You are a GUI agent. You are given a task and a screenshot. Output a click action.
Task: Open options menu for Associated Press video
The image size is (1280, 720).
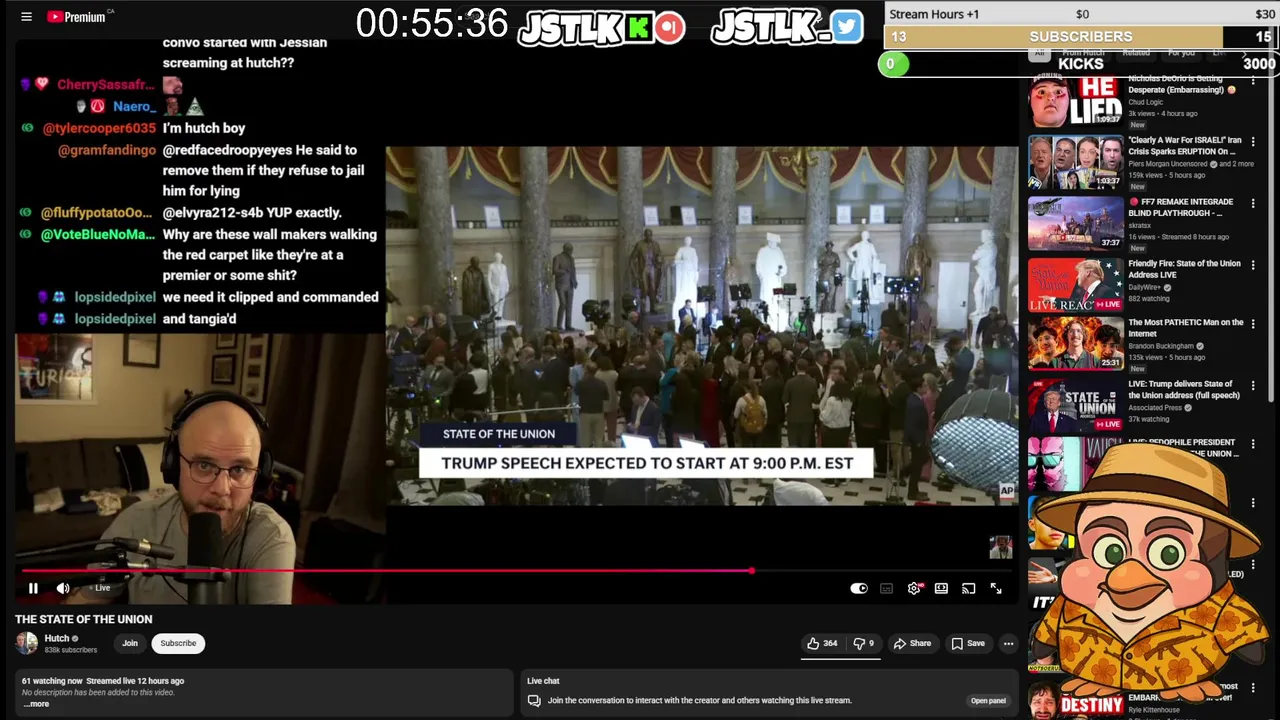pos(1253,386)
